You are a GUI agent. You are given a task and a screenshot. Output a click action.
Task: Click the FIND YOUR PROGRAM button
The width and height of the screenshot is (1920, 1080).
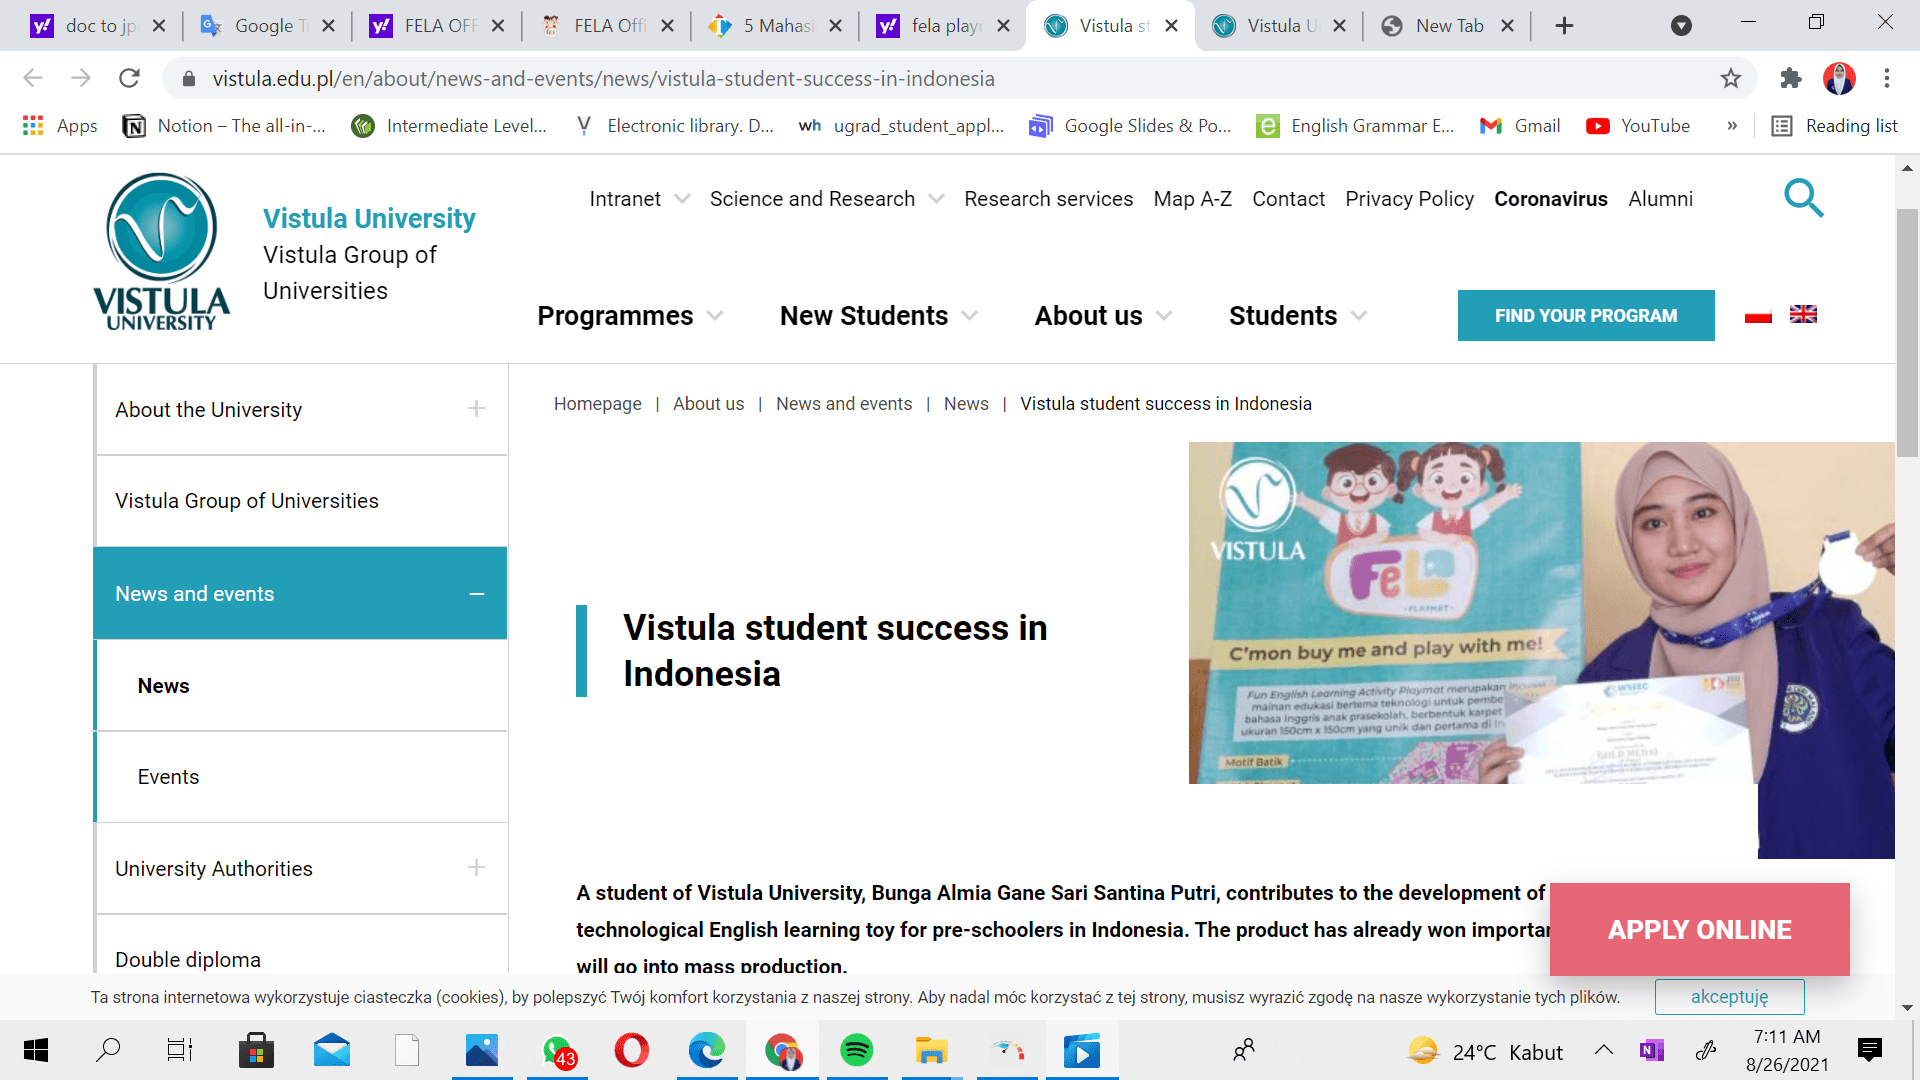1586,315
